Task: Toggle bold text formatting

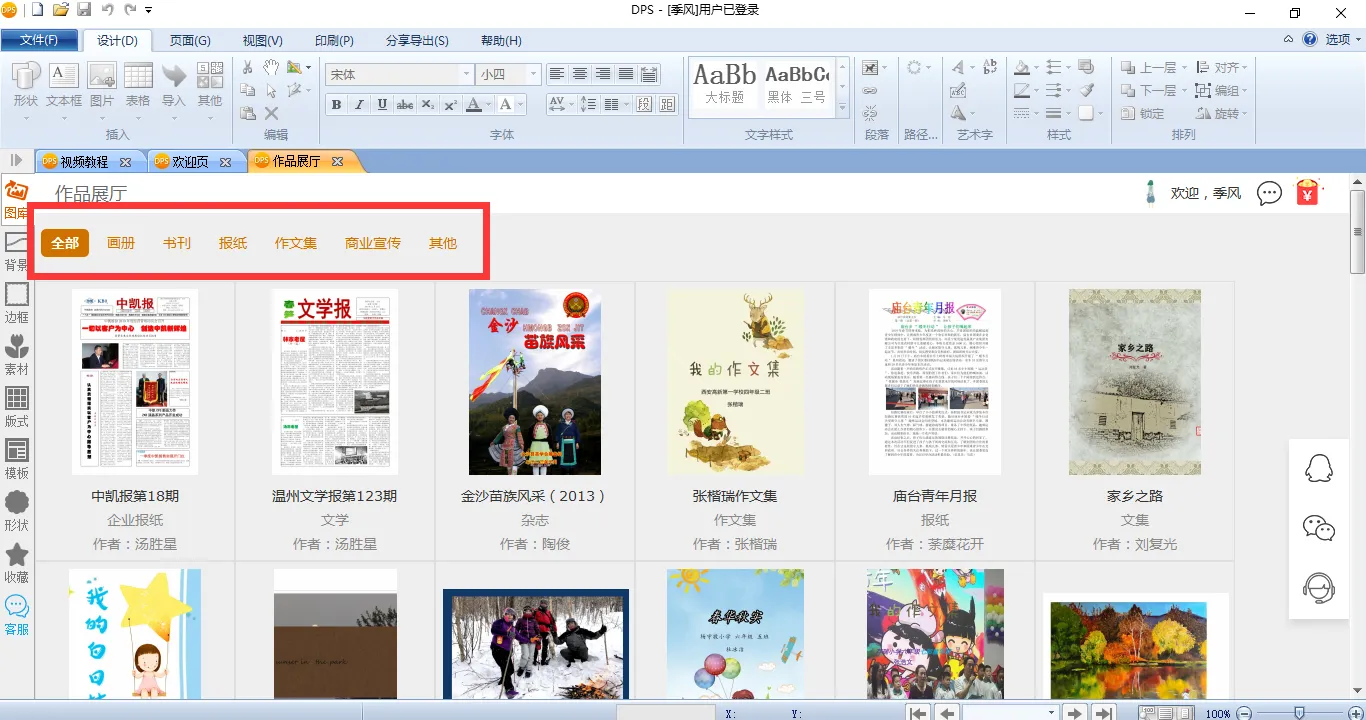Action: tap(336, 105)
